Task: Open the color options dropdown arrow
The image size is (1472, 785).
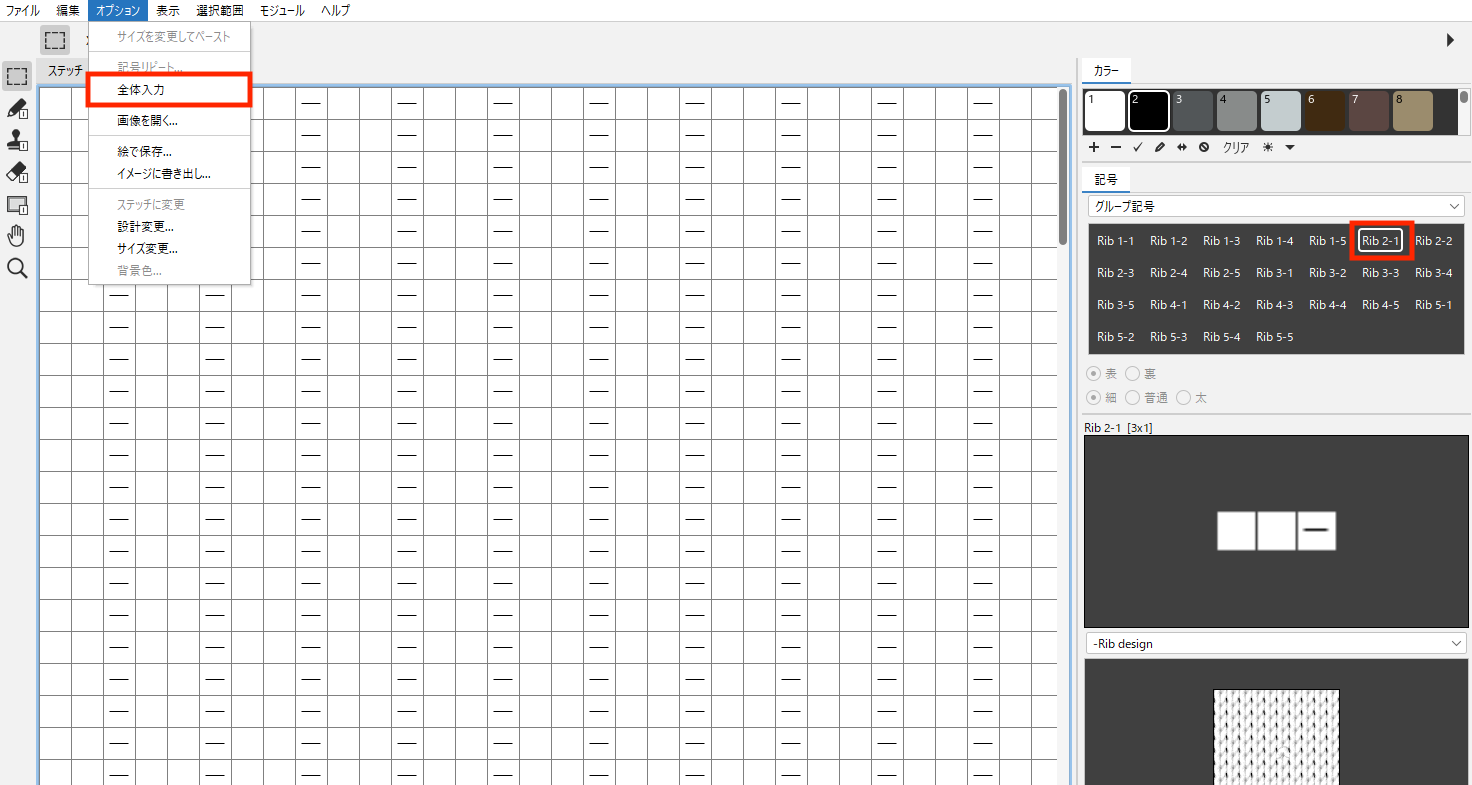Action: pyautogui.click(x=1290, y=147)
